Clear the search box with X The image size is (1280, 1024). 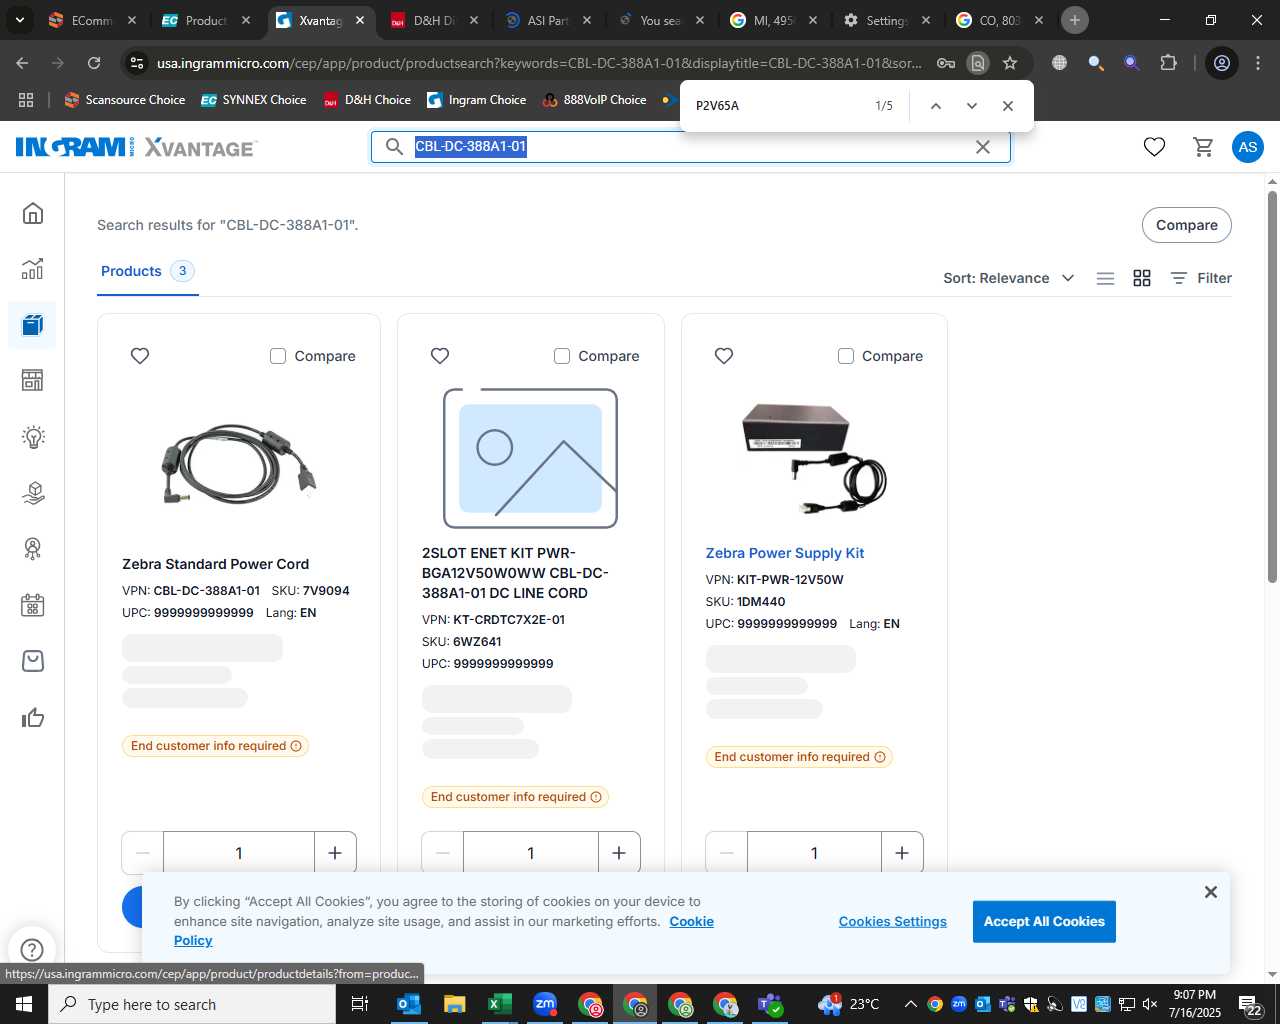click(x=983, y=147)
